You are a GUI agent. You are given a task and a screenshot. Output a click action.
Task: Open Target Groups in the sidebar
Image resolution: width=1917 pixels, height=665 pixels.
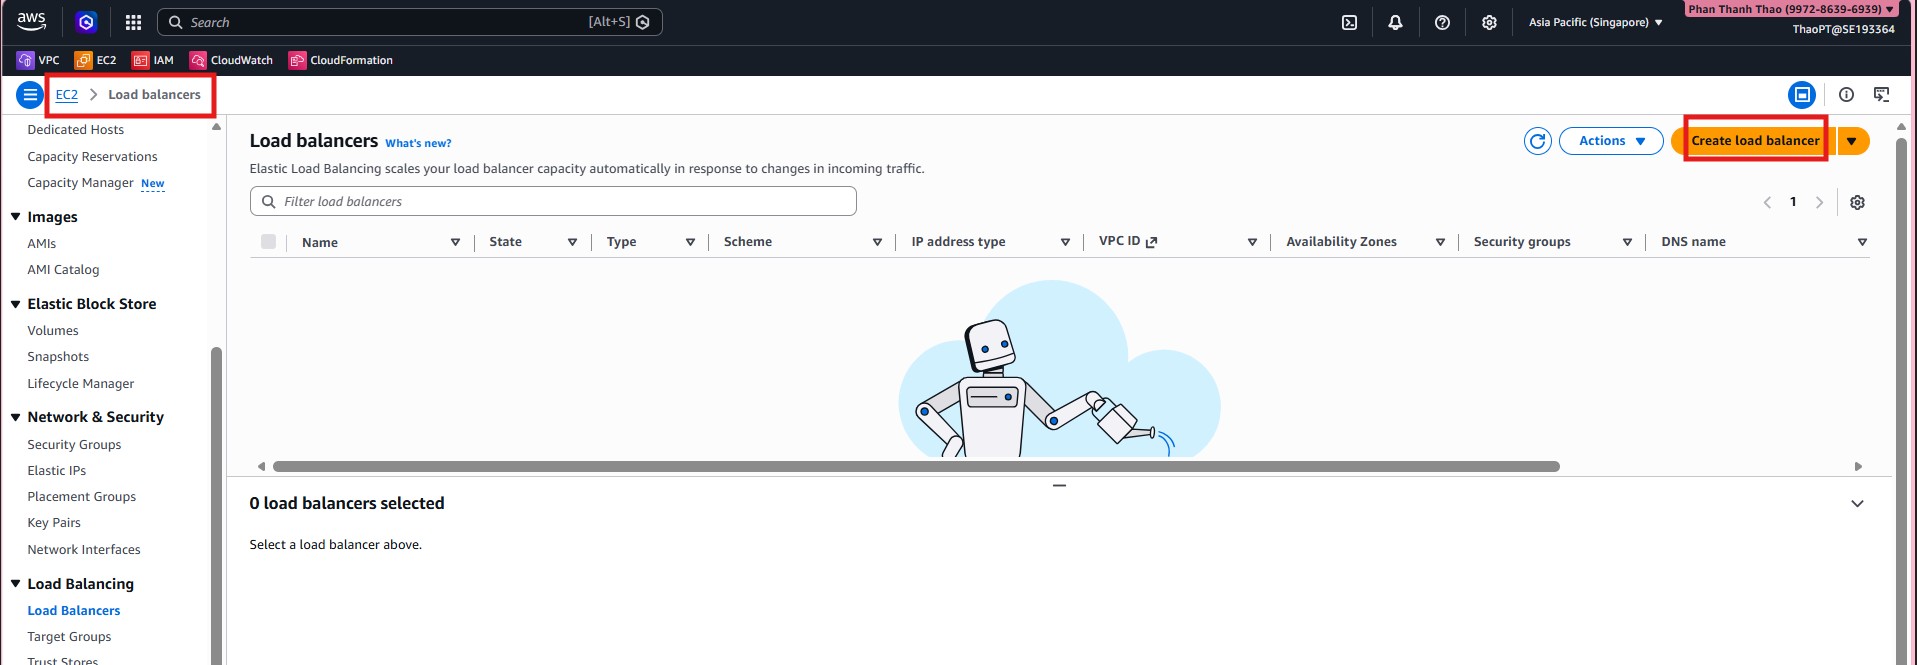(x=69, y=636)
